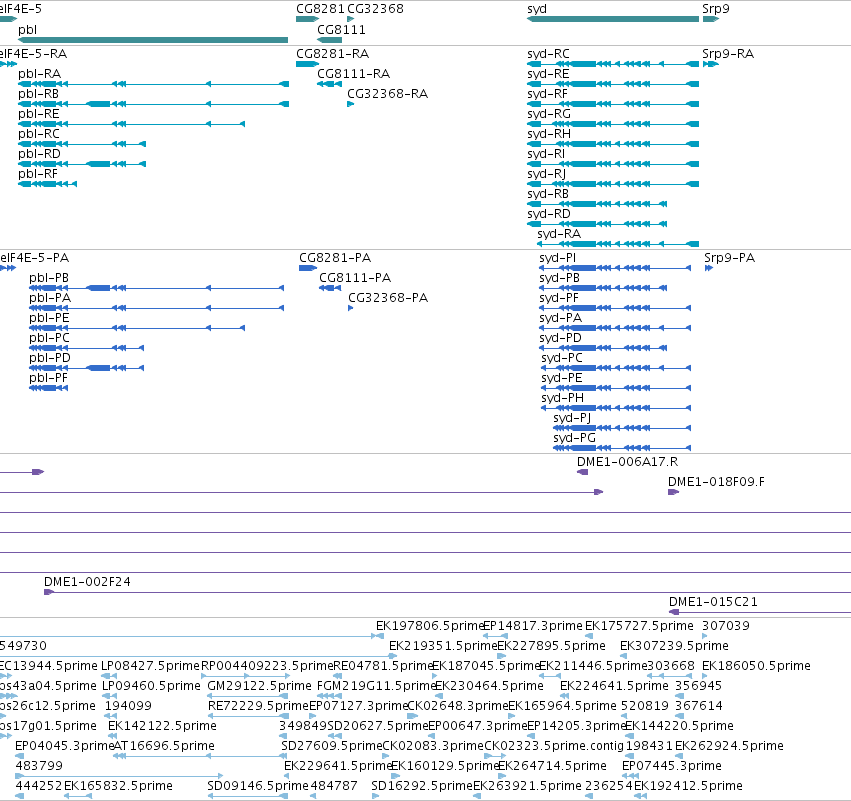This screenshot has width=851, height=801.
Task: Open the CG8281-PA CDS label
Action: 335,258
